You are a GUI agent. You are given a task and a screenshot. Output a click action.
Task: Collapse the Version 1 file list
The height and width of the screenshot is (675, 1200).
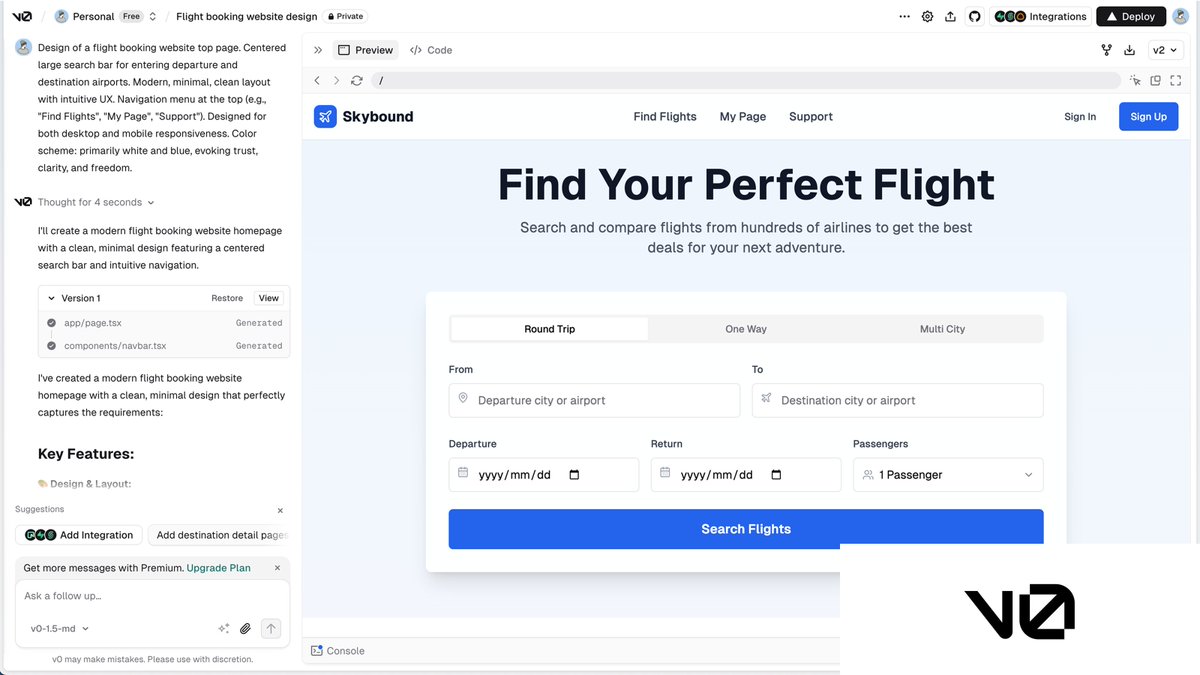52,298
